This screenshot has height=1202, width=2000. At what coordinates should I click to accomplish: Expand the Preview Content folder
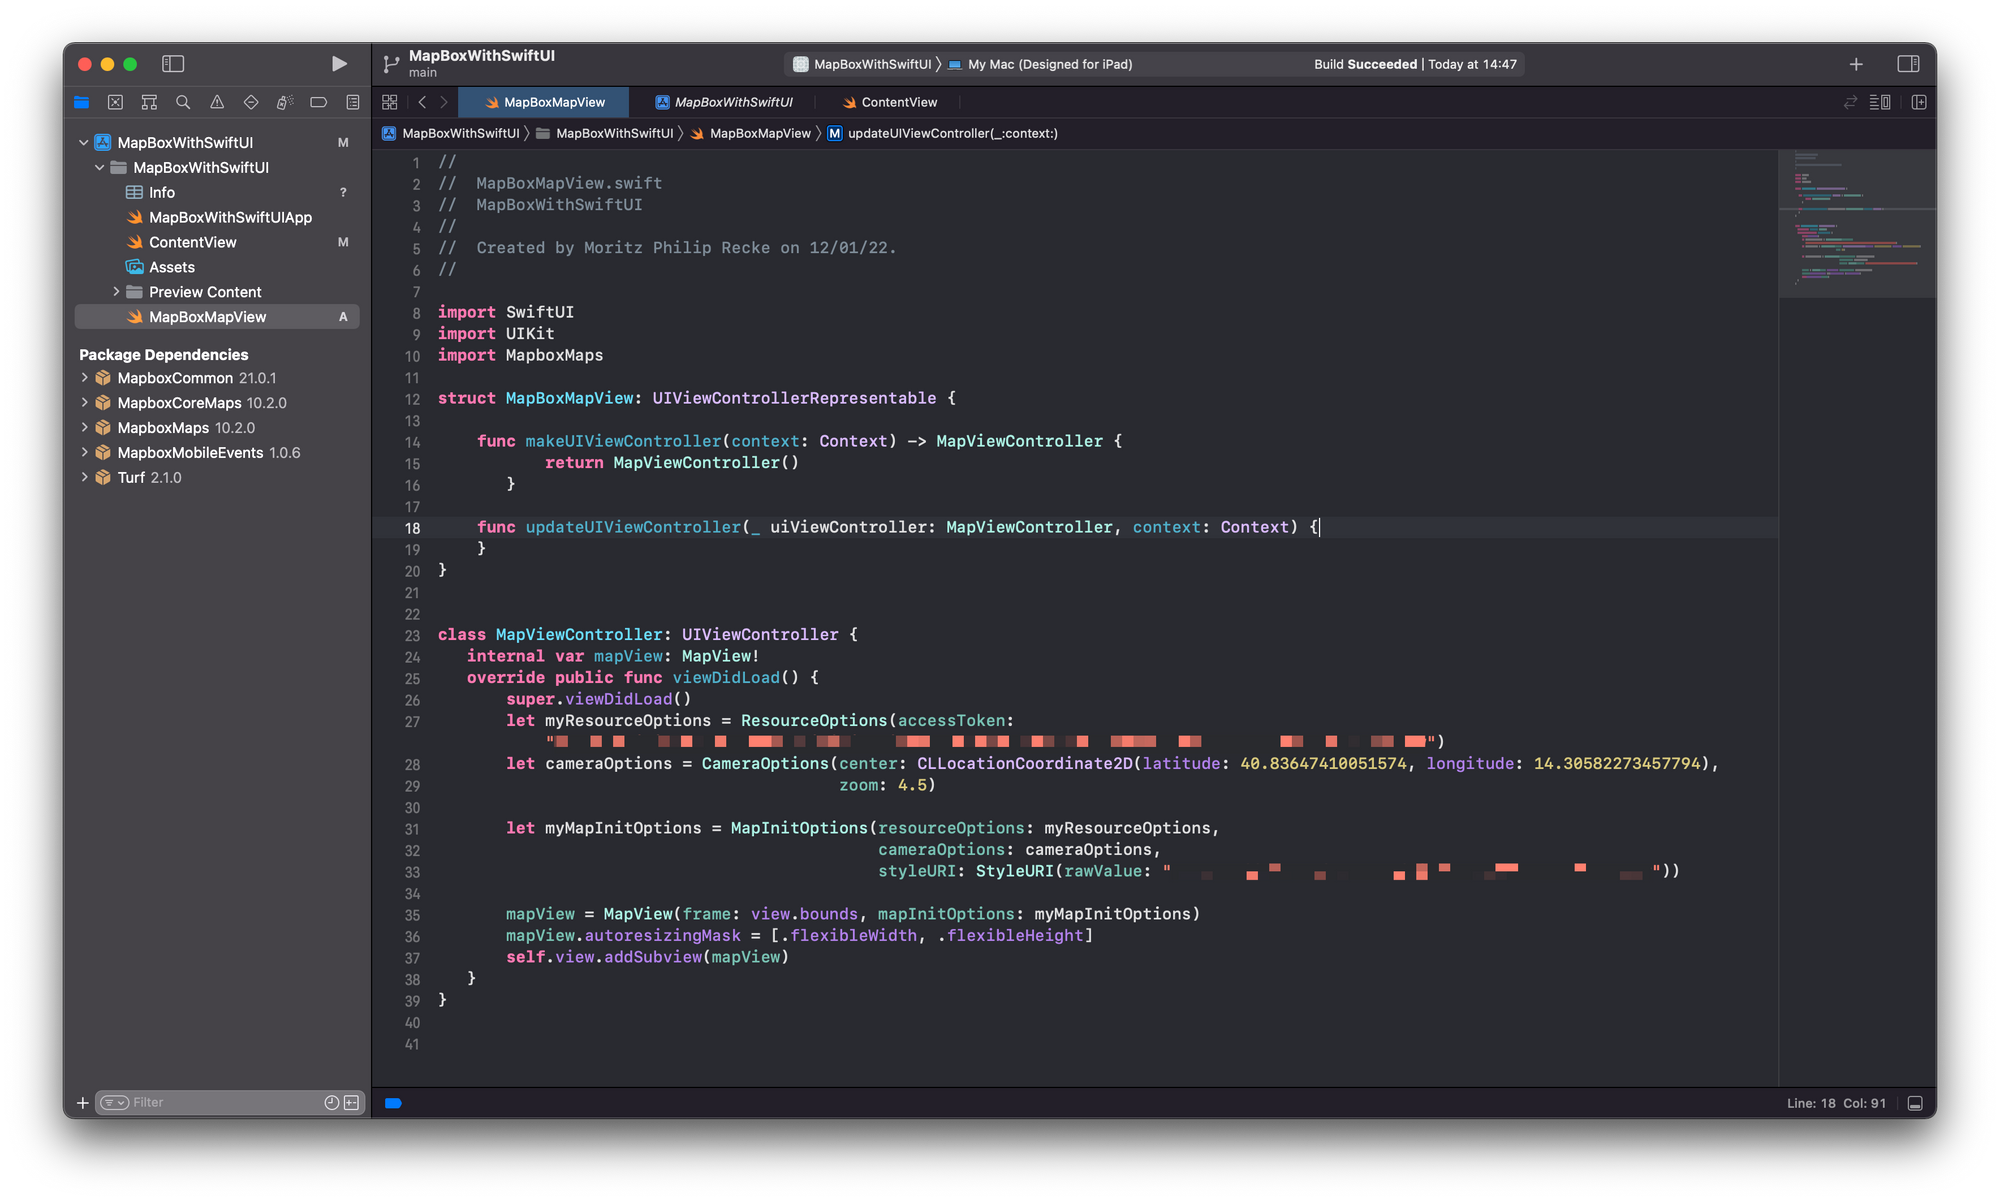tap(116, 292)
